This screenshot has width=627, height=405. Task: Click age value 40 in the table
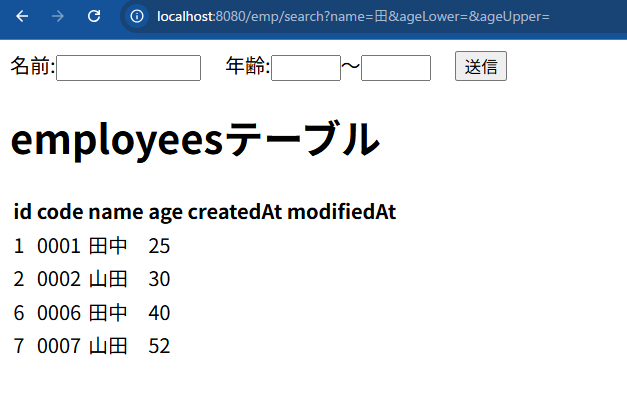[x=159, y=313]
